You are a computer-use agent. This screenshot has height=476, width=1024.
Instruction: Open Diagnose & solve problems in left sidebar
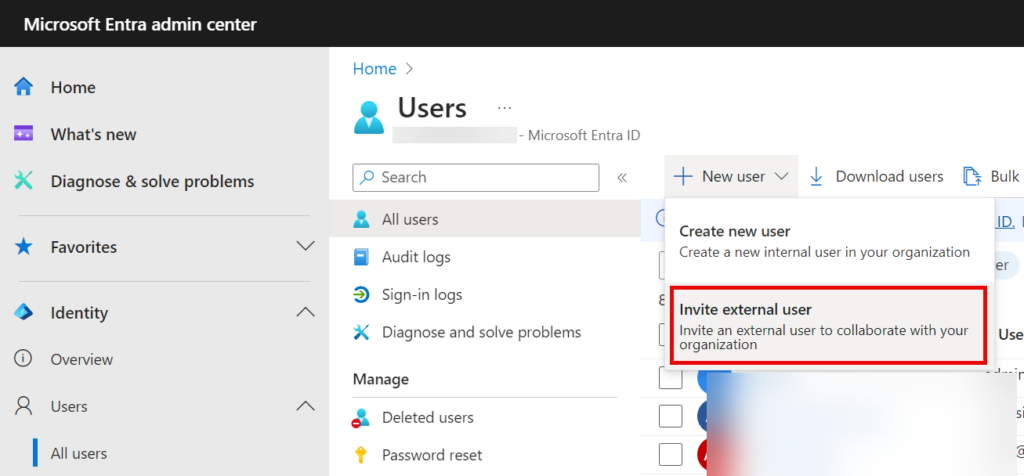tap(152, 181)
